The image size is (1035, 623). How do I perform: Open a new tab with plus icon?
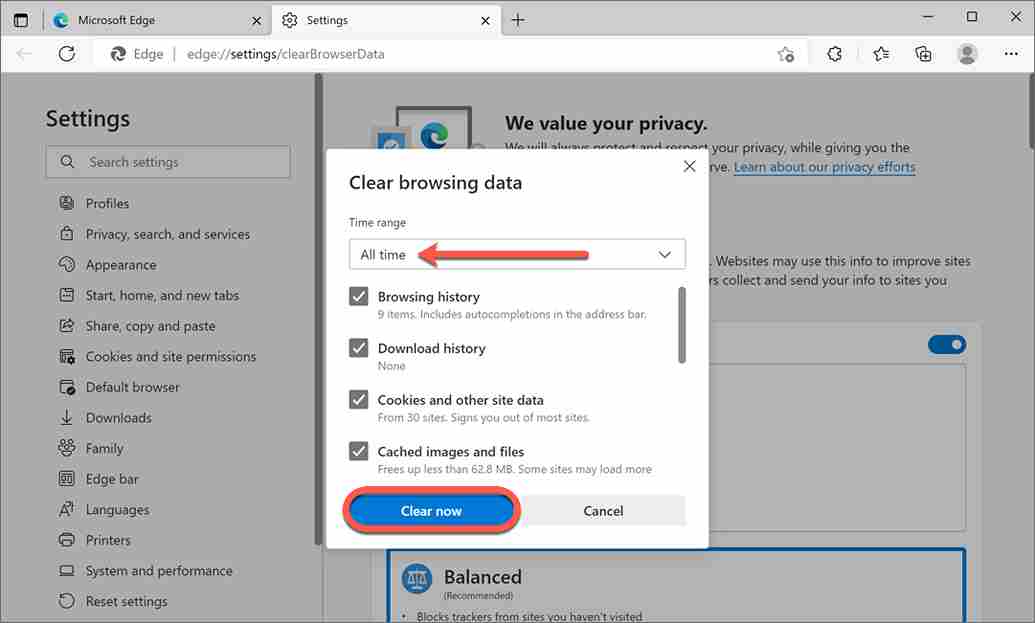coord(518,20)
